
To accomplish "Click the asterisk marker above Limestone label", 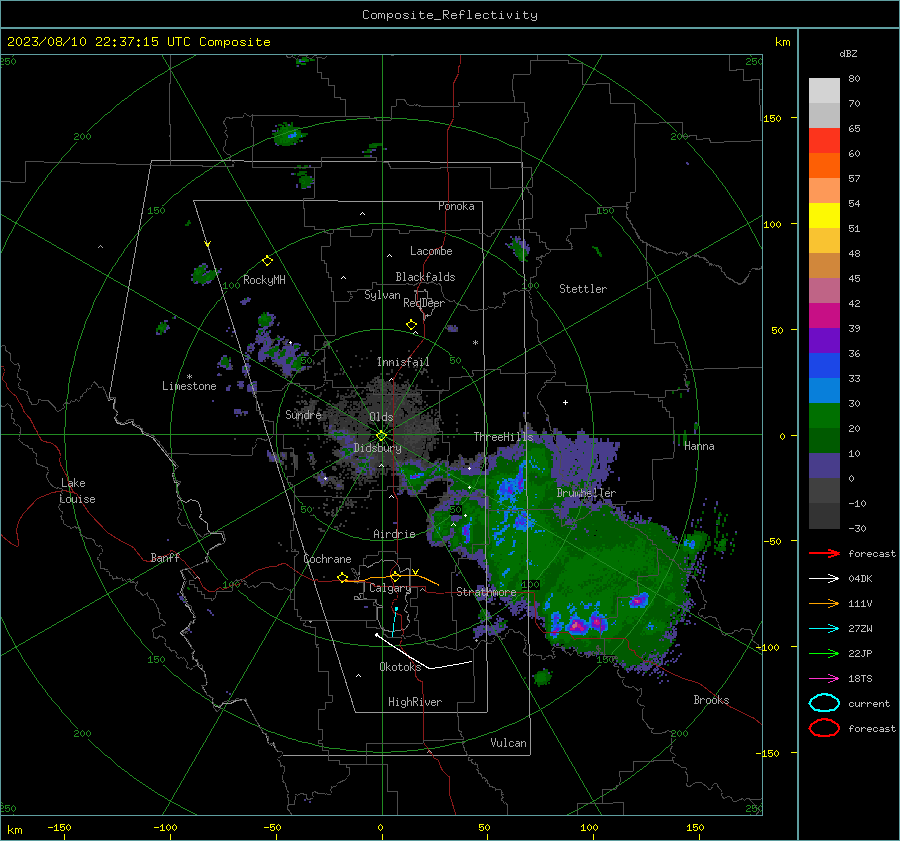I will coord(189,377).
